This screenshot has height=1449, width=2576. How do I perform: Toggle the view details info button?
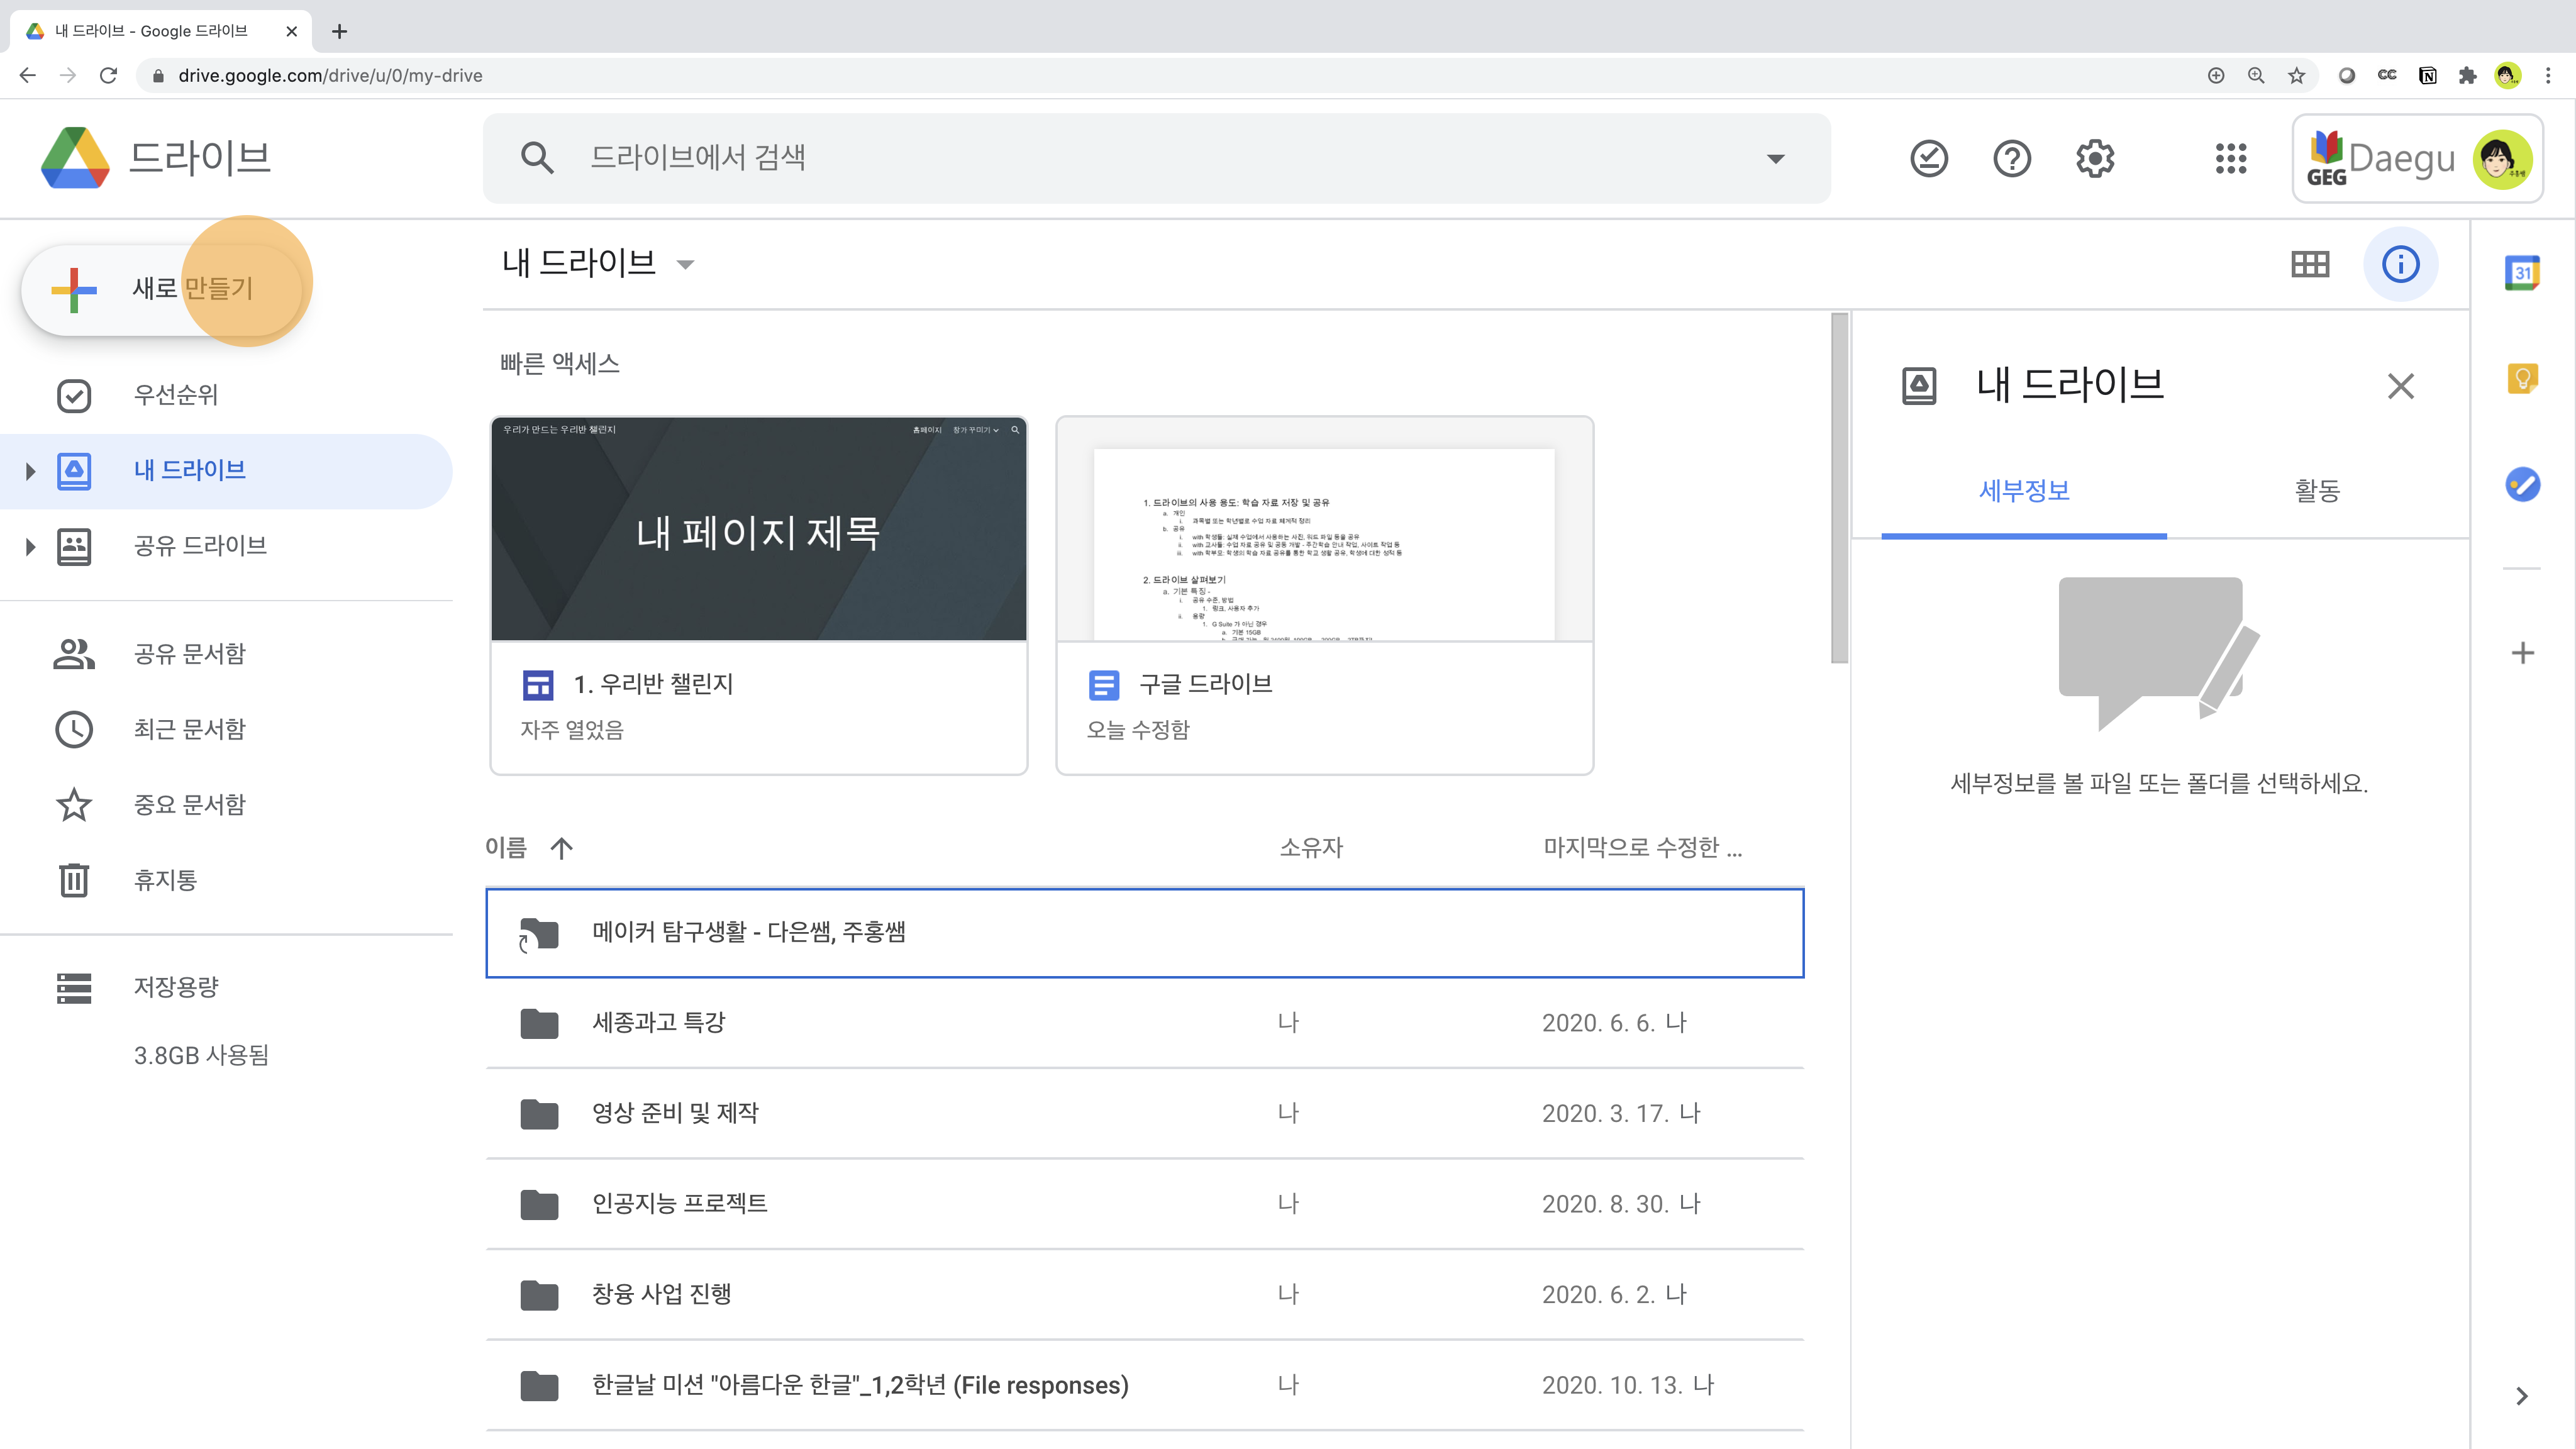click(2400, 264)
